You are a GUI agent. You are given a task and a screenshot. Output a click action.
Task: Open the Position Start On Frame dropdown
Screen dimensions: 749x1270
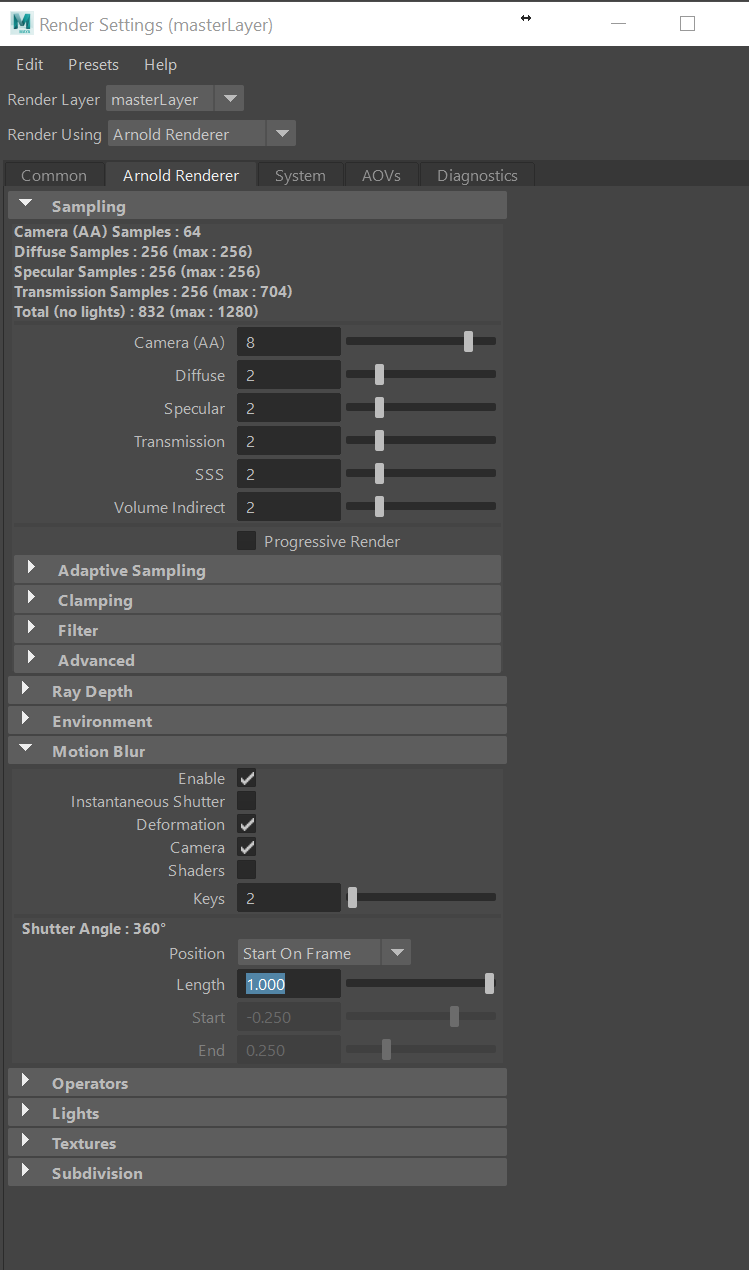coord(324,953)
